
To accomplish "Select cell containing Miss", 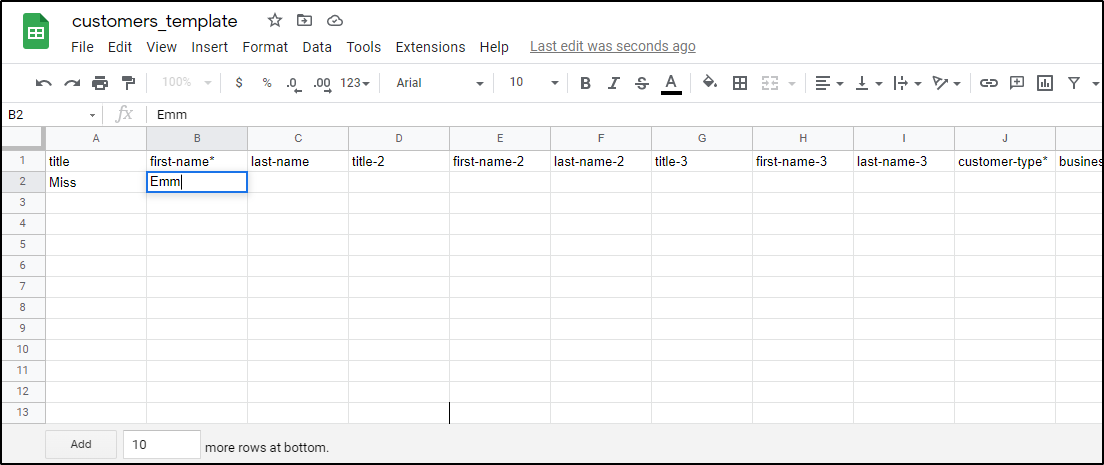I will (x=96, y=182).
